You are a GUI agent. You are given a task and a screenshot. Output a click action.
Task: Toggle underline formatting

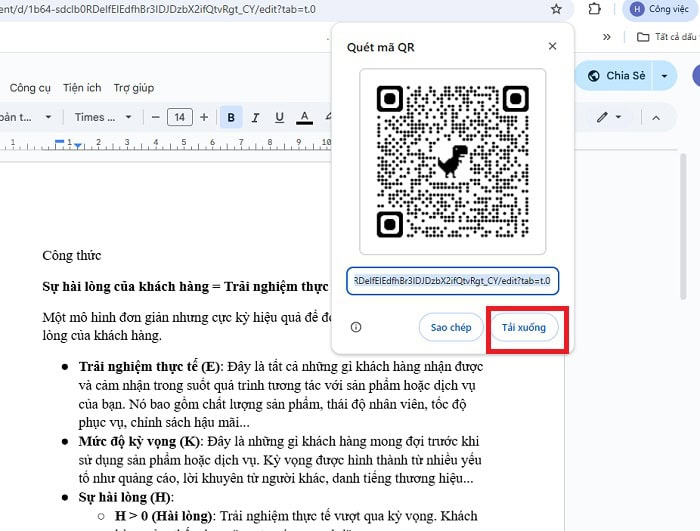click(x=279, y=117)
